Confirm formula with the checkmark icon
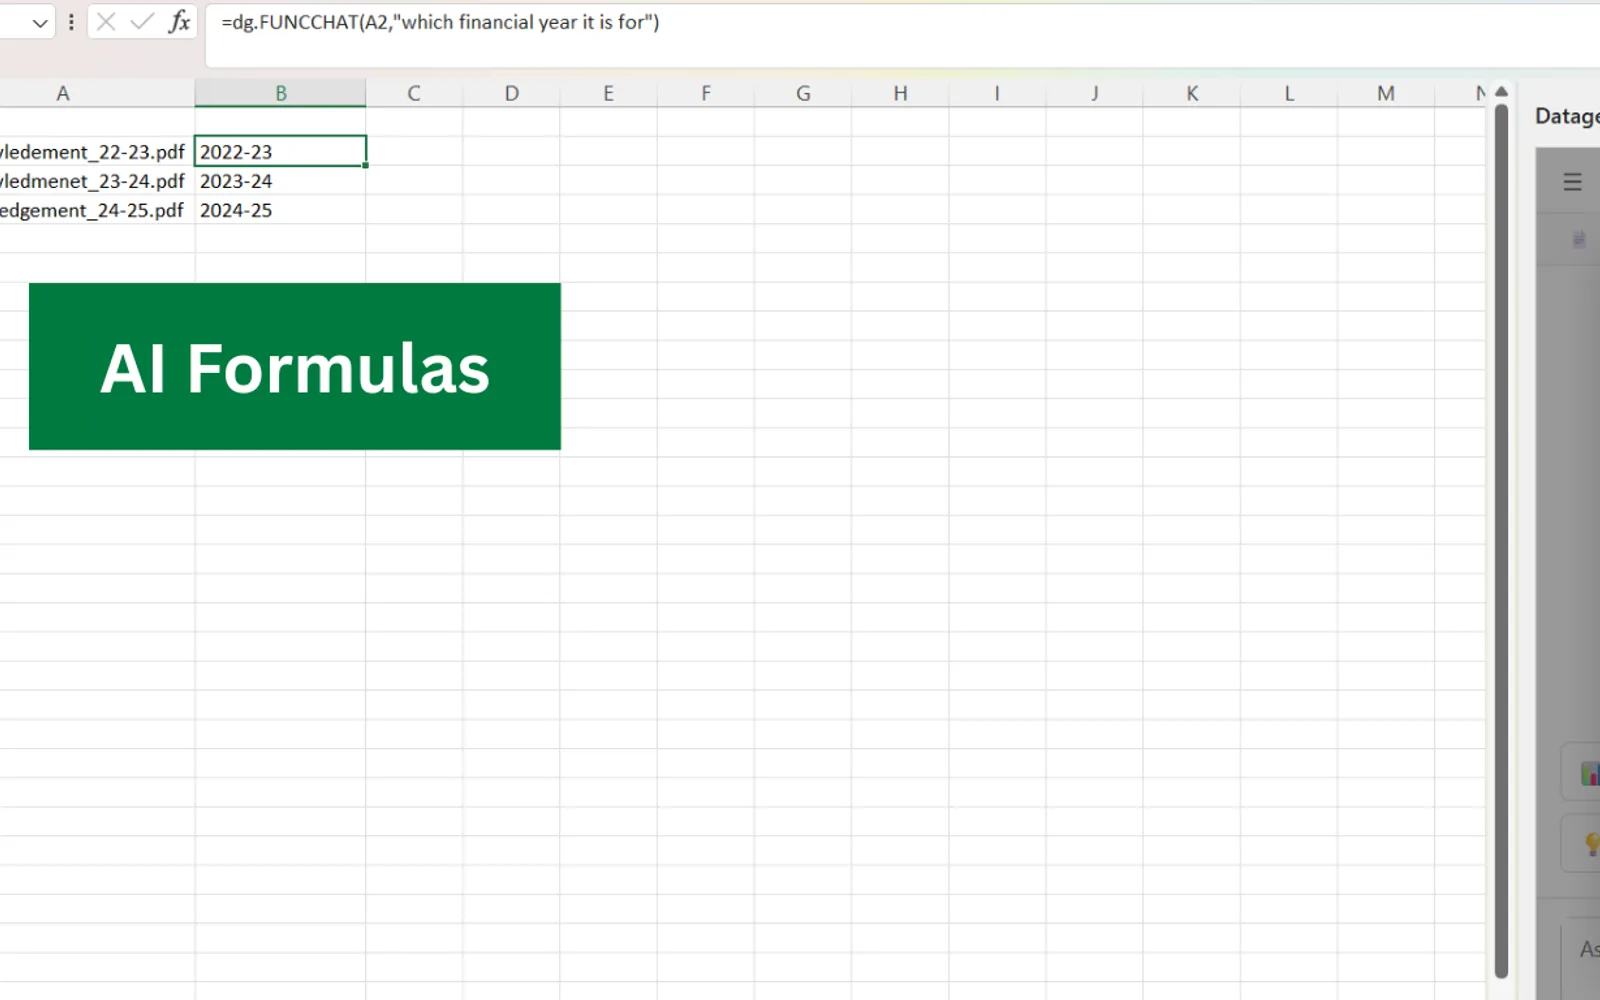1600x1000 pixels. coord(142,22)
